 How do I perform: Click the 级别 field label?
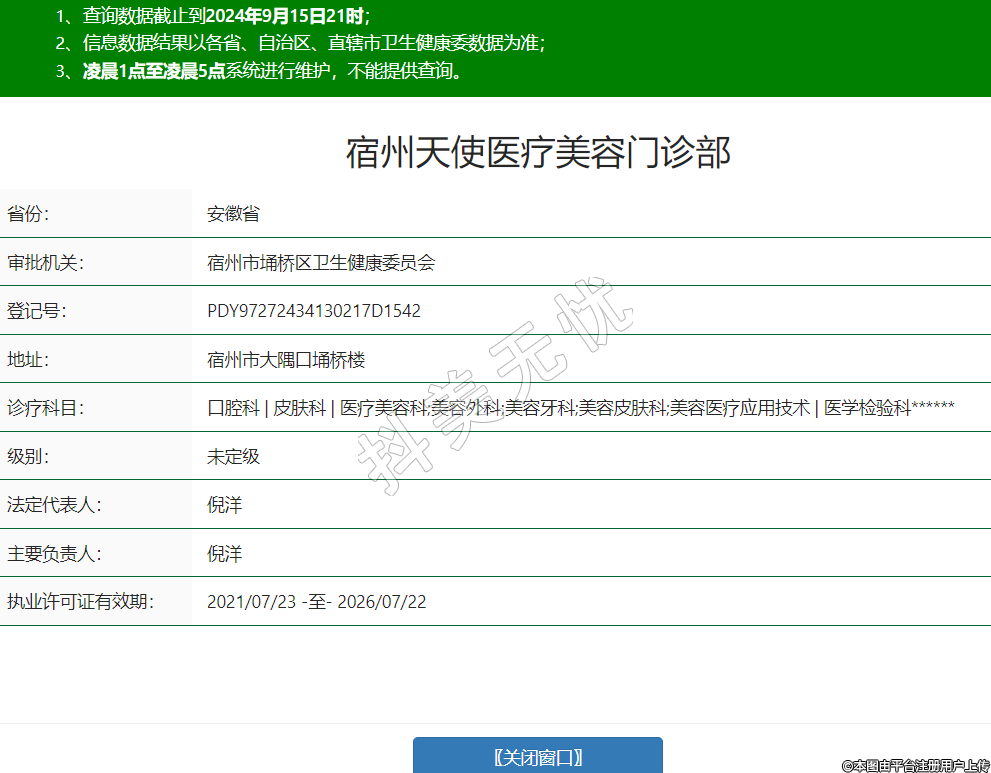[x=28, y=456]
